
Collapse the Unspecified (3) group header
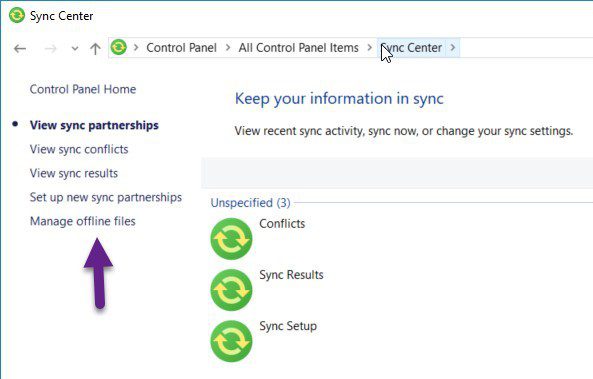pos(250,203)
